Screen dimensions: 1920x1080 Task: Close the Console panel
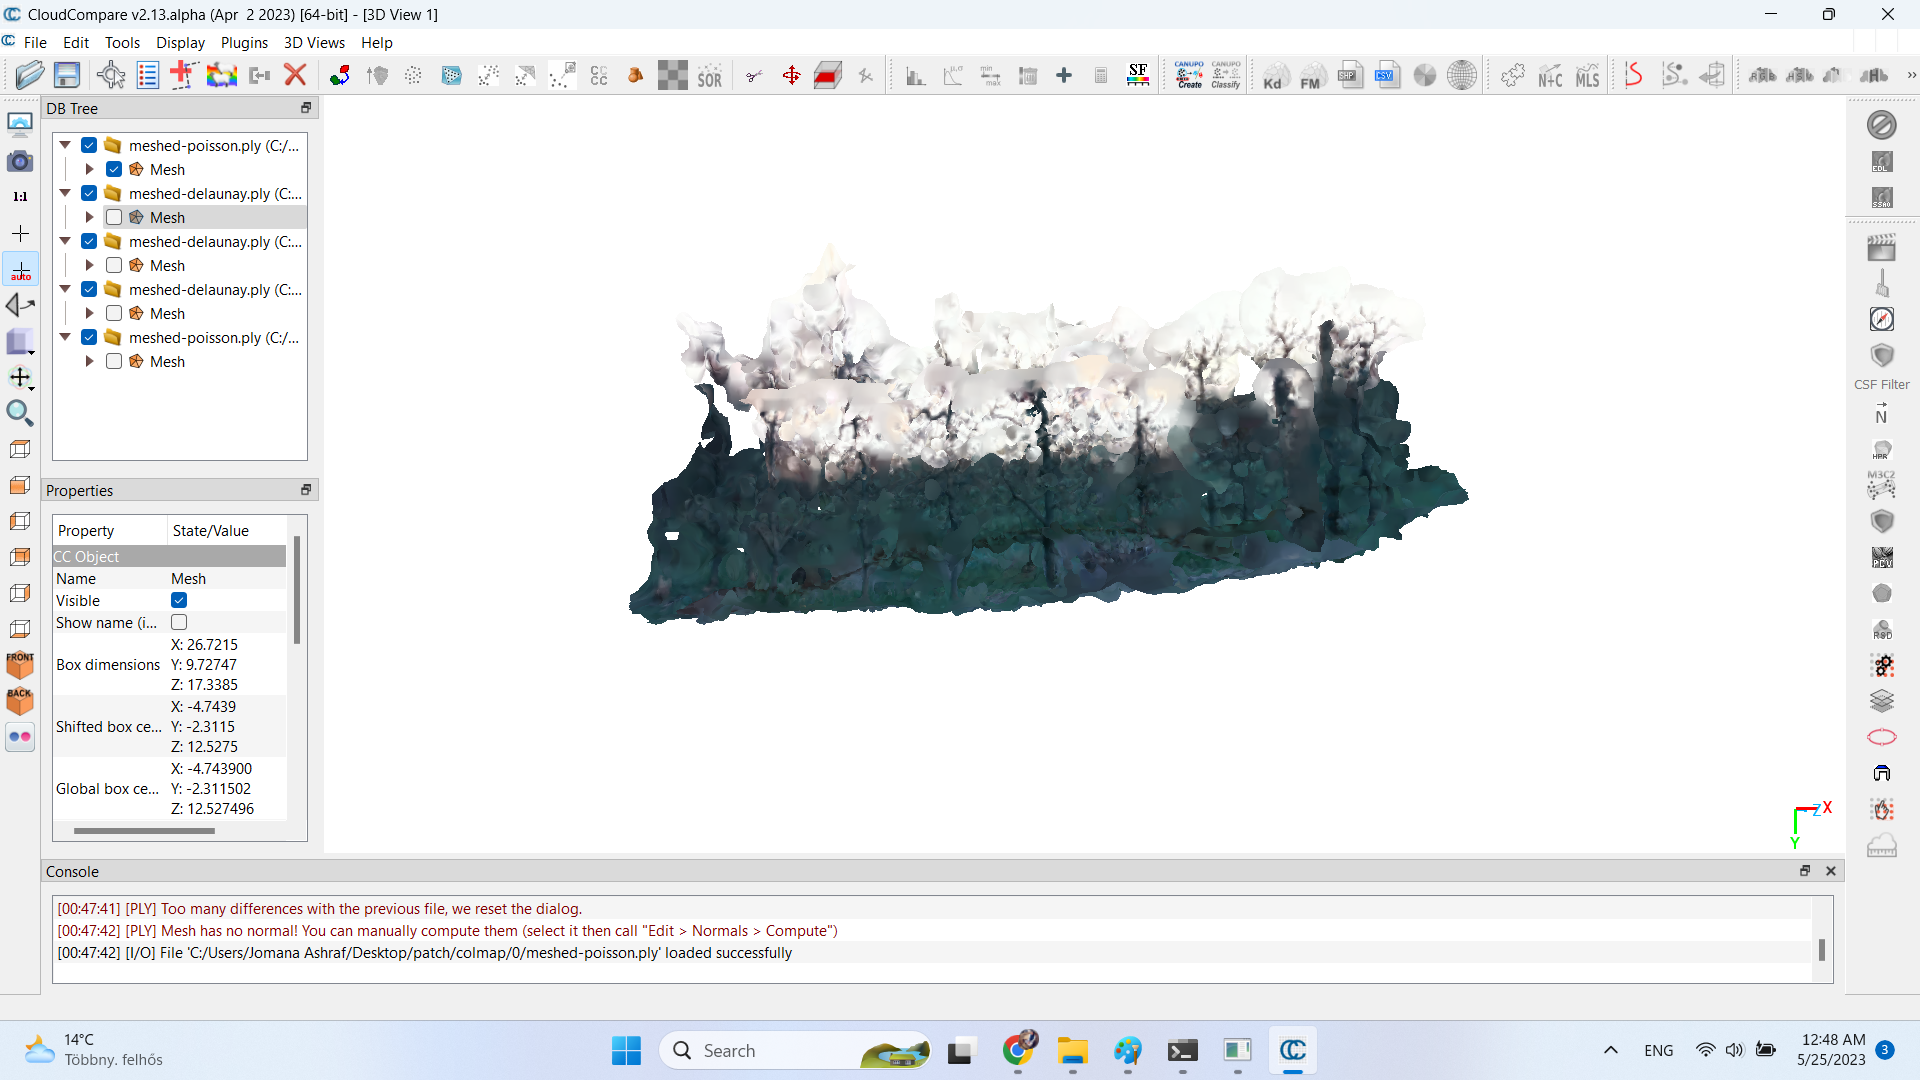pyautogui.click(x=1831, y=871)
